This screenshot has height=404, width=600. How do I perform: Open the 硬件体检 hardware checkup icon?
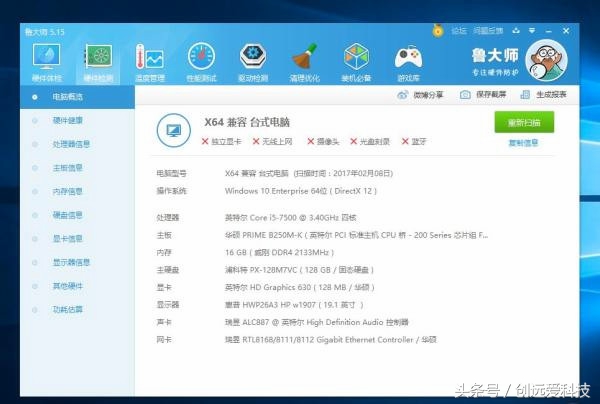(46, 63)
